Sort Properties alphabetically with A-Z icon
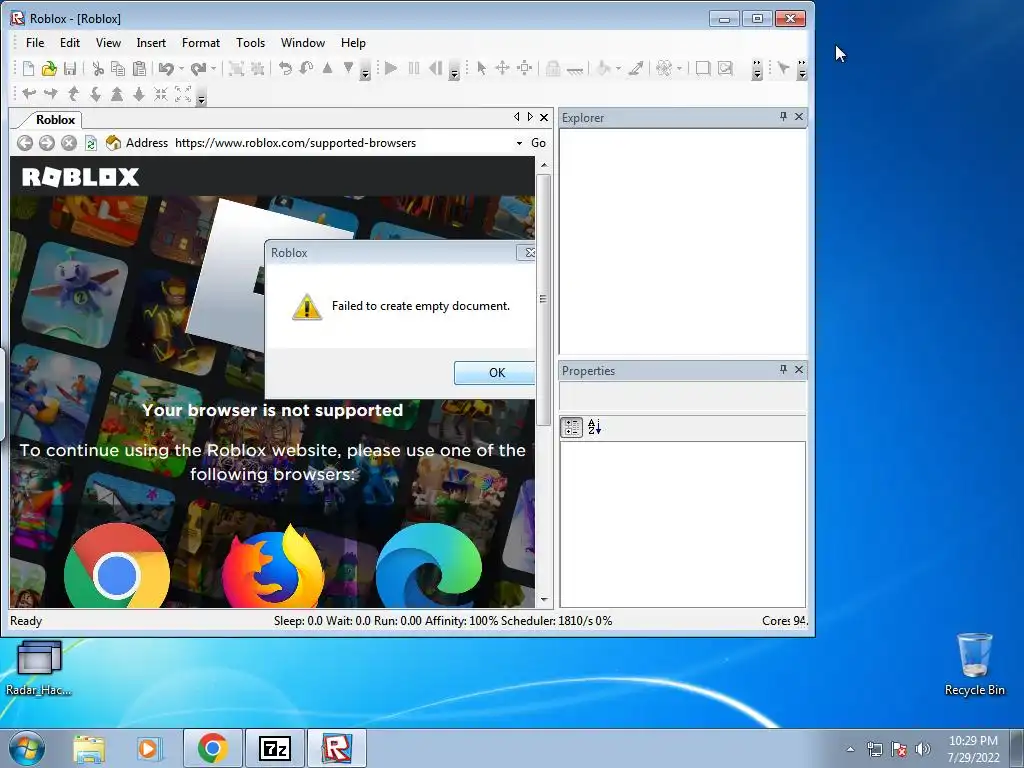Screen dimensions: 1024x768 click(594, 427)
